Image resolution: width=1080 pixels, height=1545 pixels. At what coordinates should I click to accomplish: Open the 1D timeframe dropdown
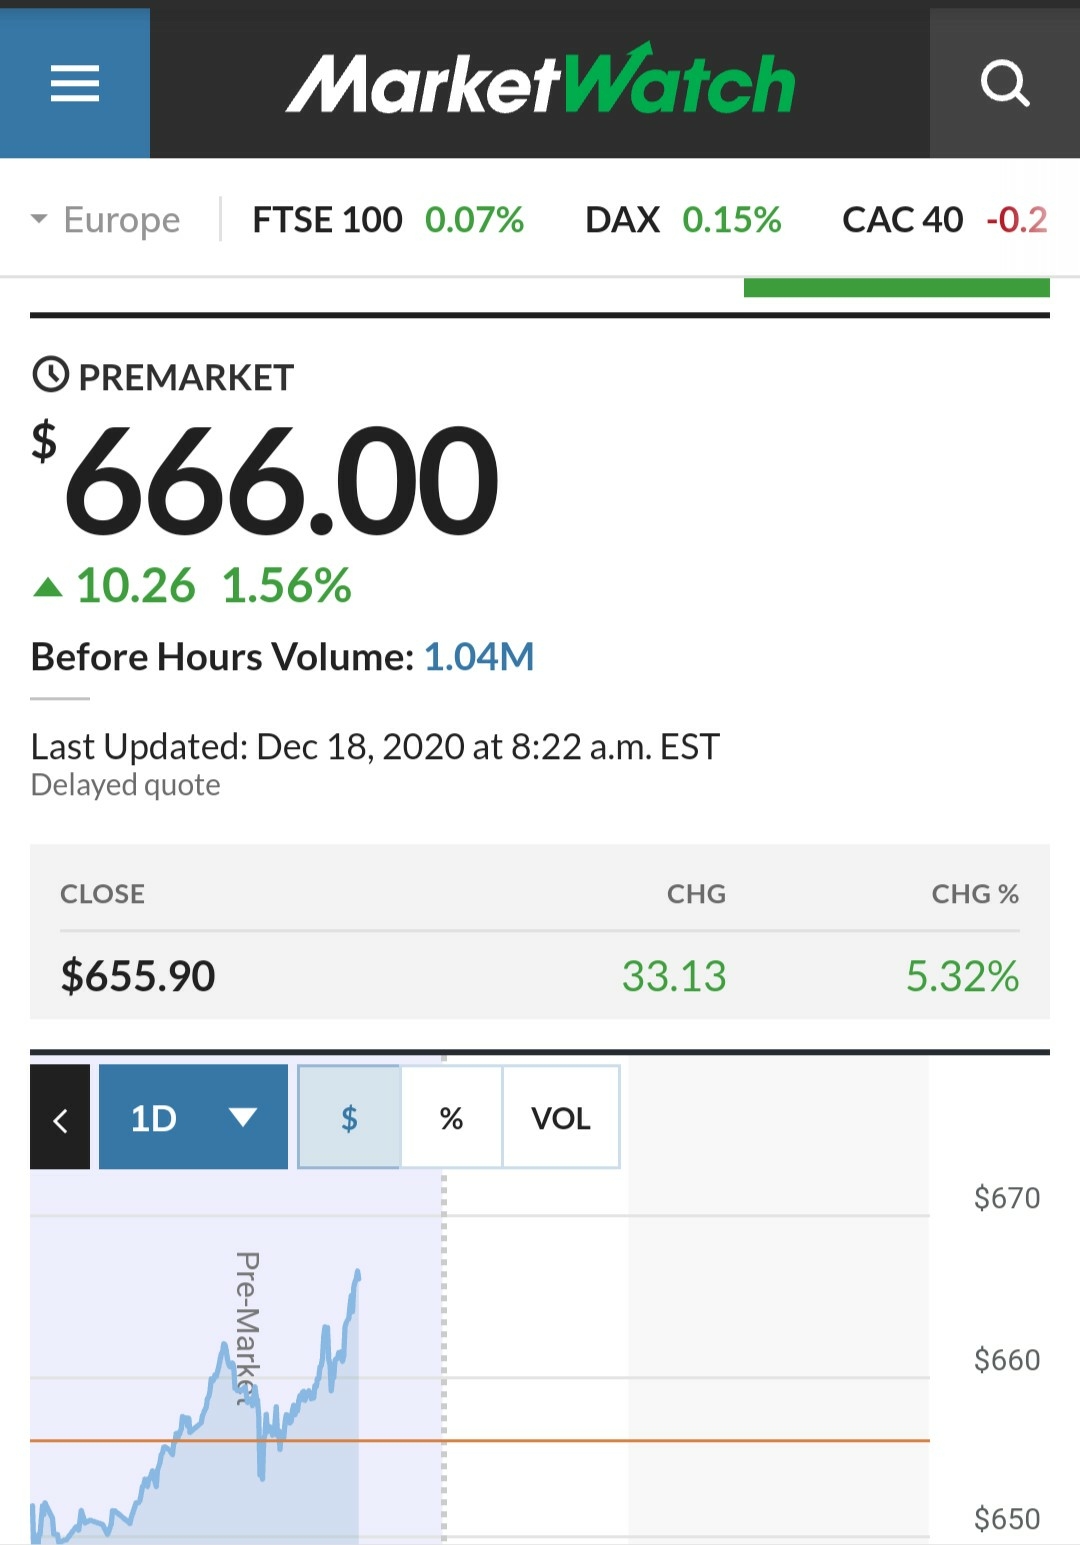(193, 1117)
